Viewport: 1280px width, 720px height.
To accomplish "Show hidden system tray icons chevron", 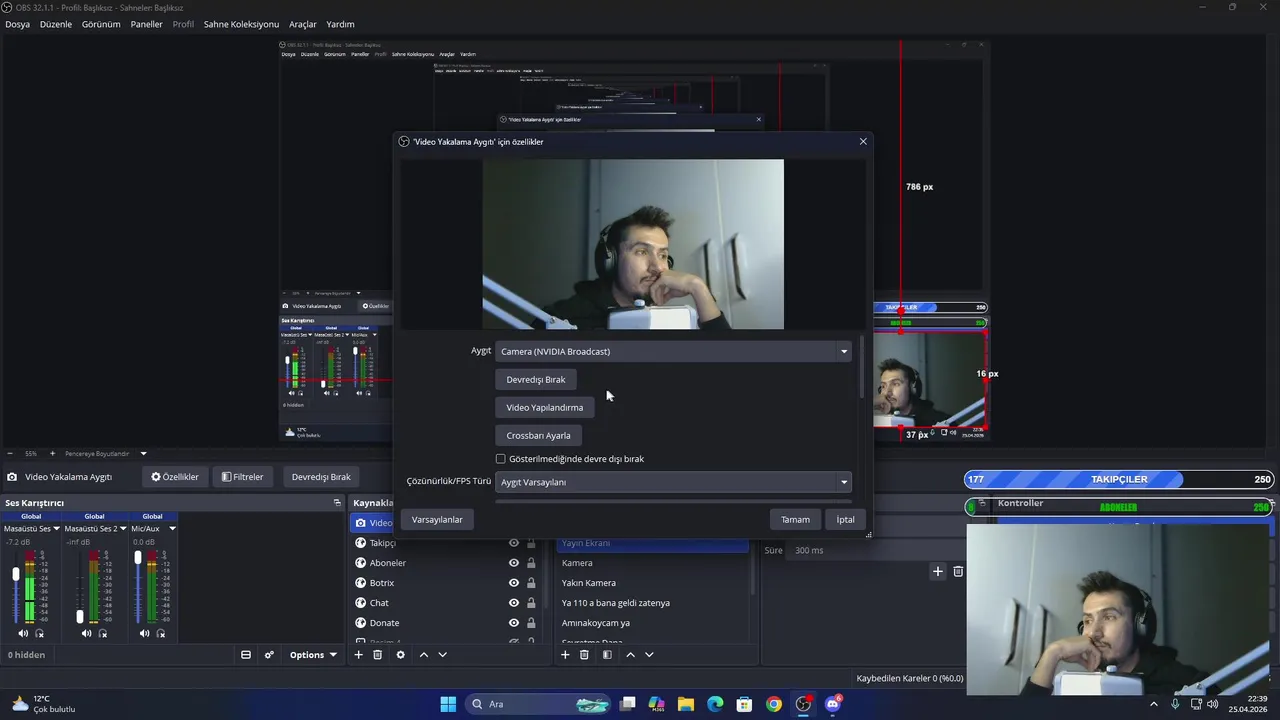I will (x=1154, y=704).
